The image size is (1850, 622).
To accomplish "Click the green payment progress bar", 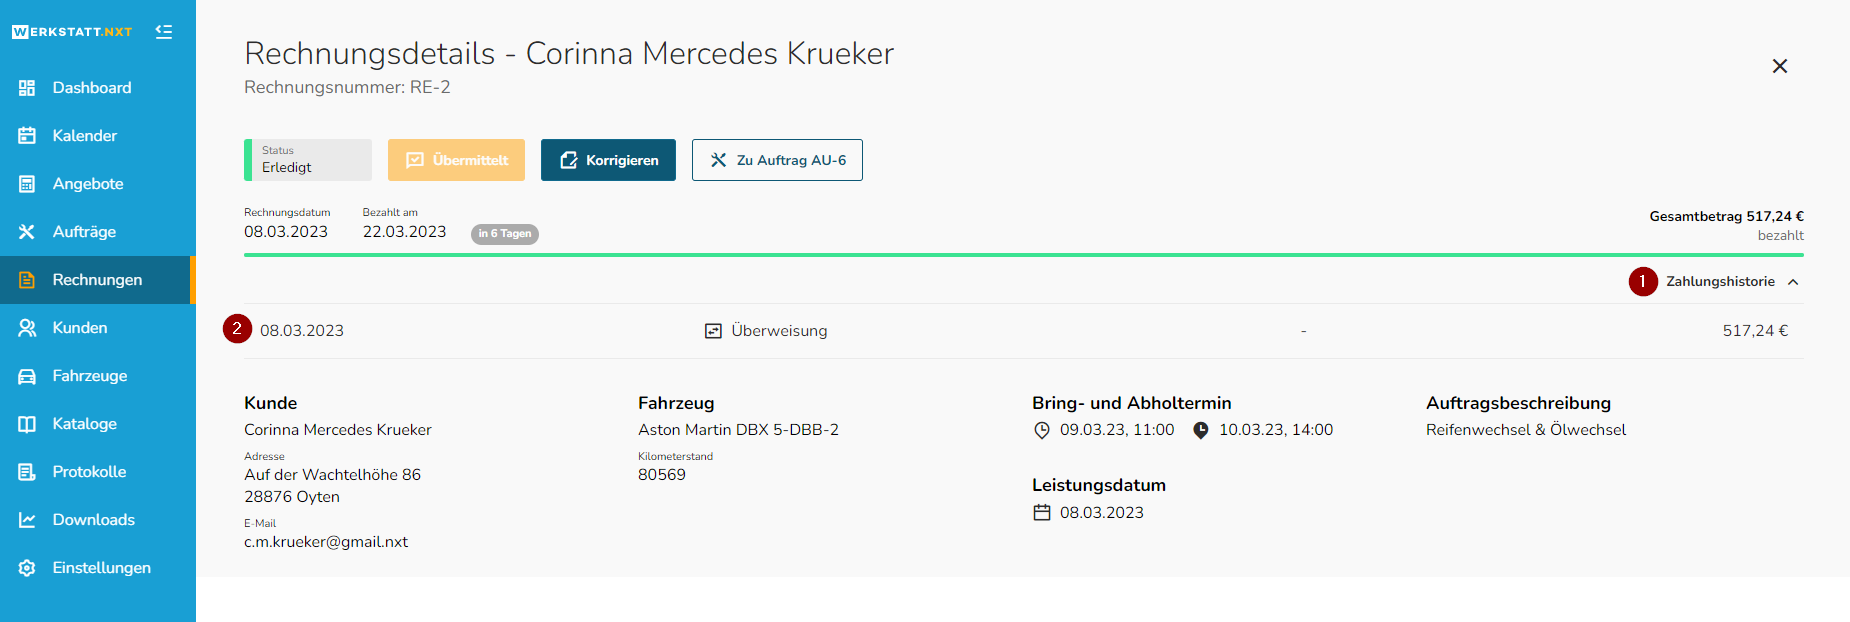I will coord(1024,255).
